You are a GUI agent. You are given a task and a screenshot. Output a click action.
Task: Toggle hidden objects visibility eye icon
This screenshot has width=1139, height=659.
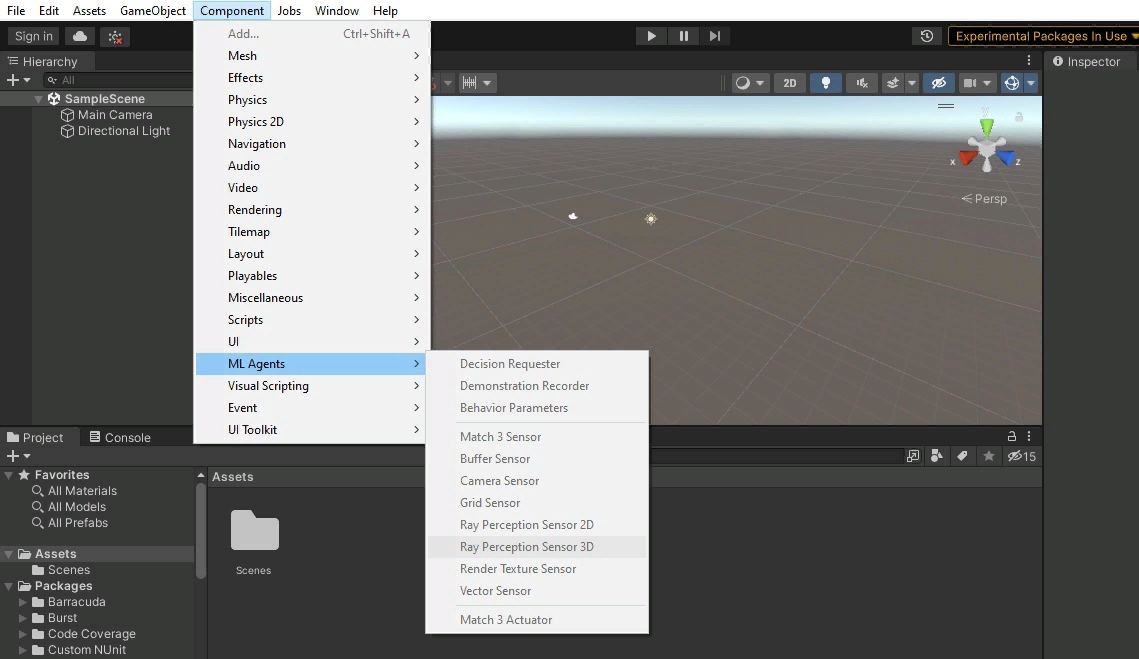(939, 83)
